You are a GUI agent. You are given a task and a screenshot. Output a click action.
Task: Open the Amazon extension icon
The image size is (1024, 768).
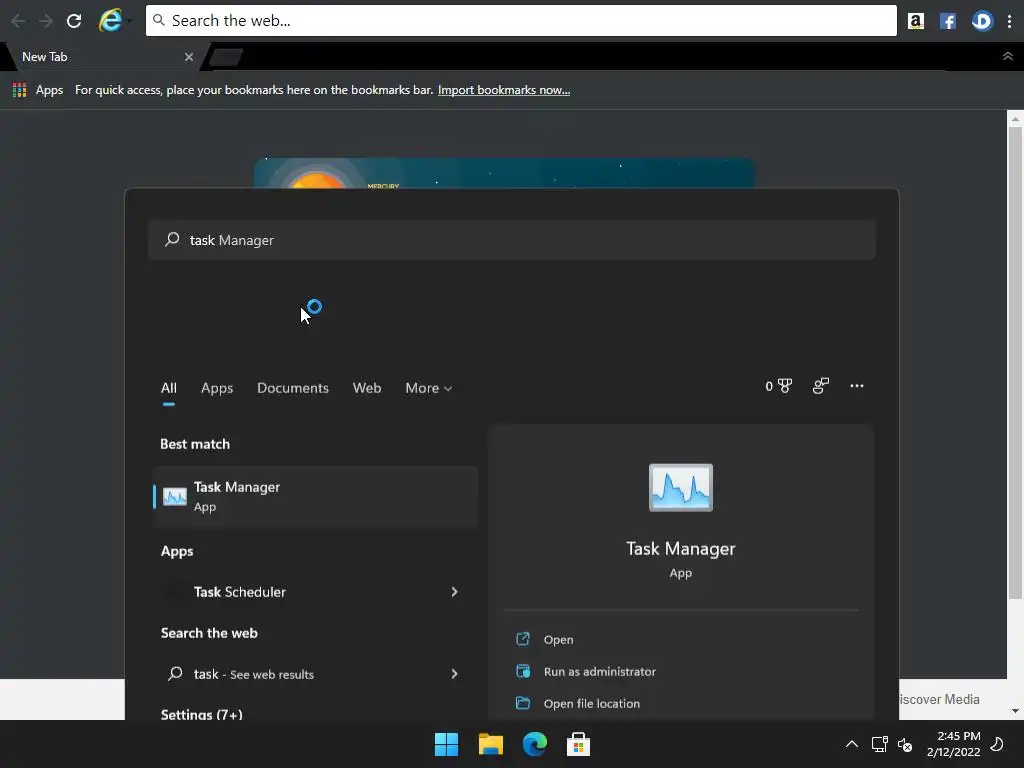click(916, 21)
